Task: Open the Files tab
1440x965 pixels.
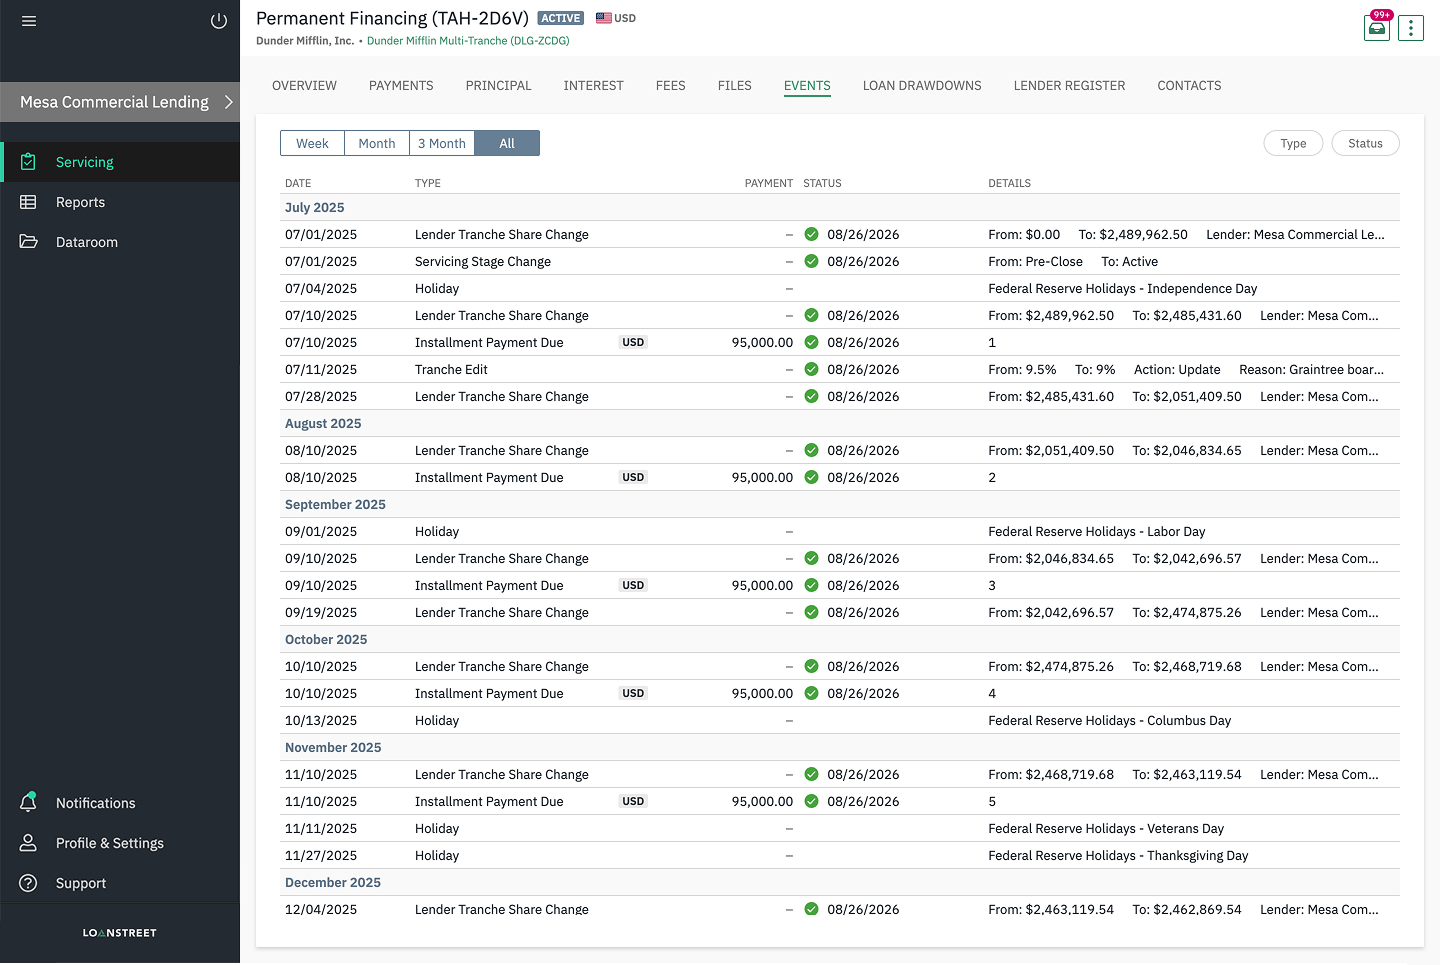Action: (x=734, y=86)
